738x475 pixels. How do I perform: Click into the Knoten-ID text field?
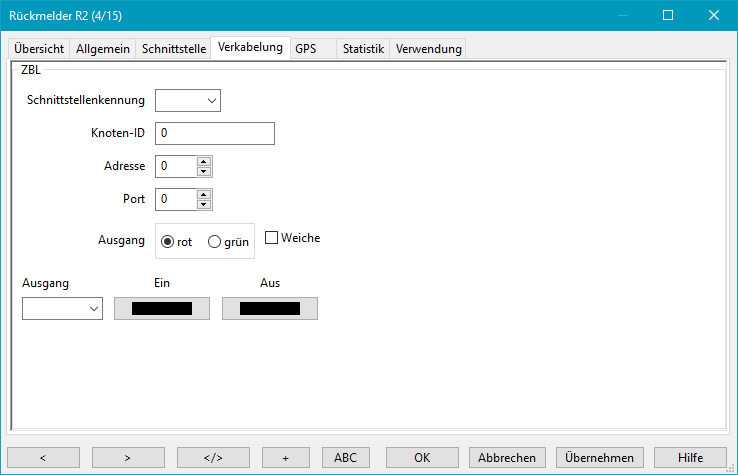point(214,133)
